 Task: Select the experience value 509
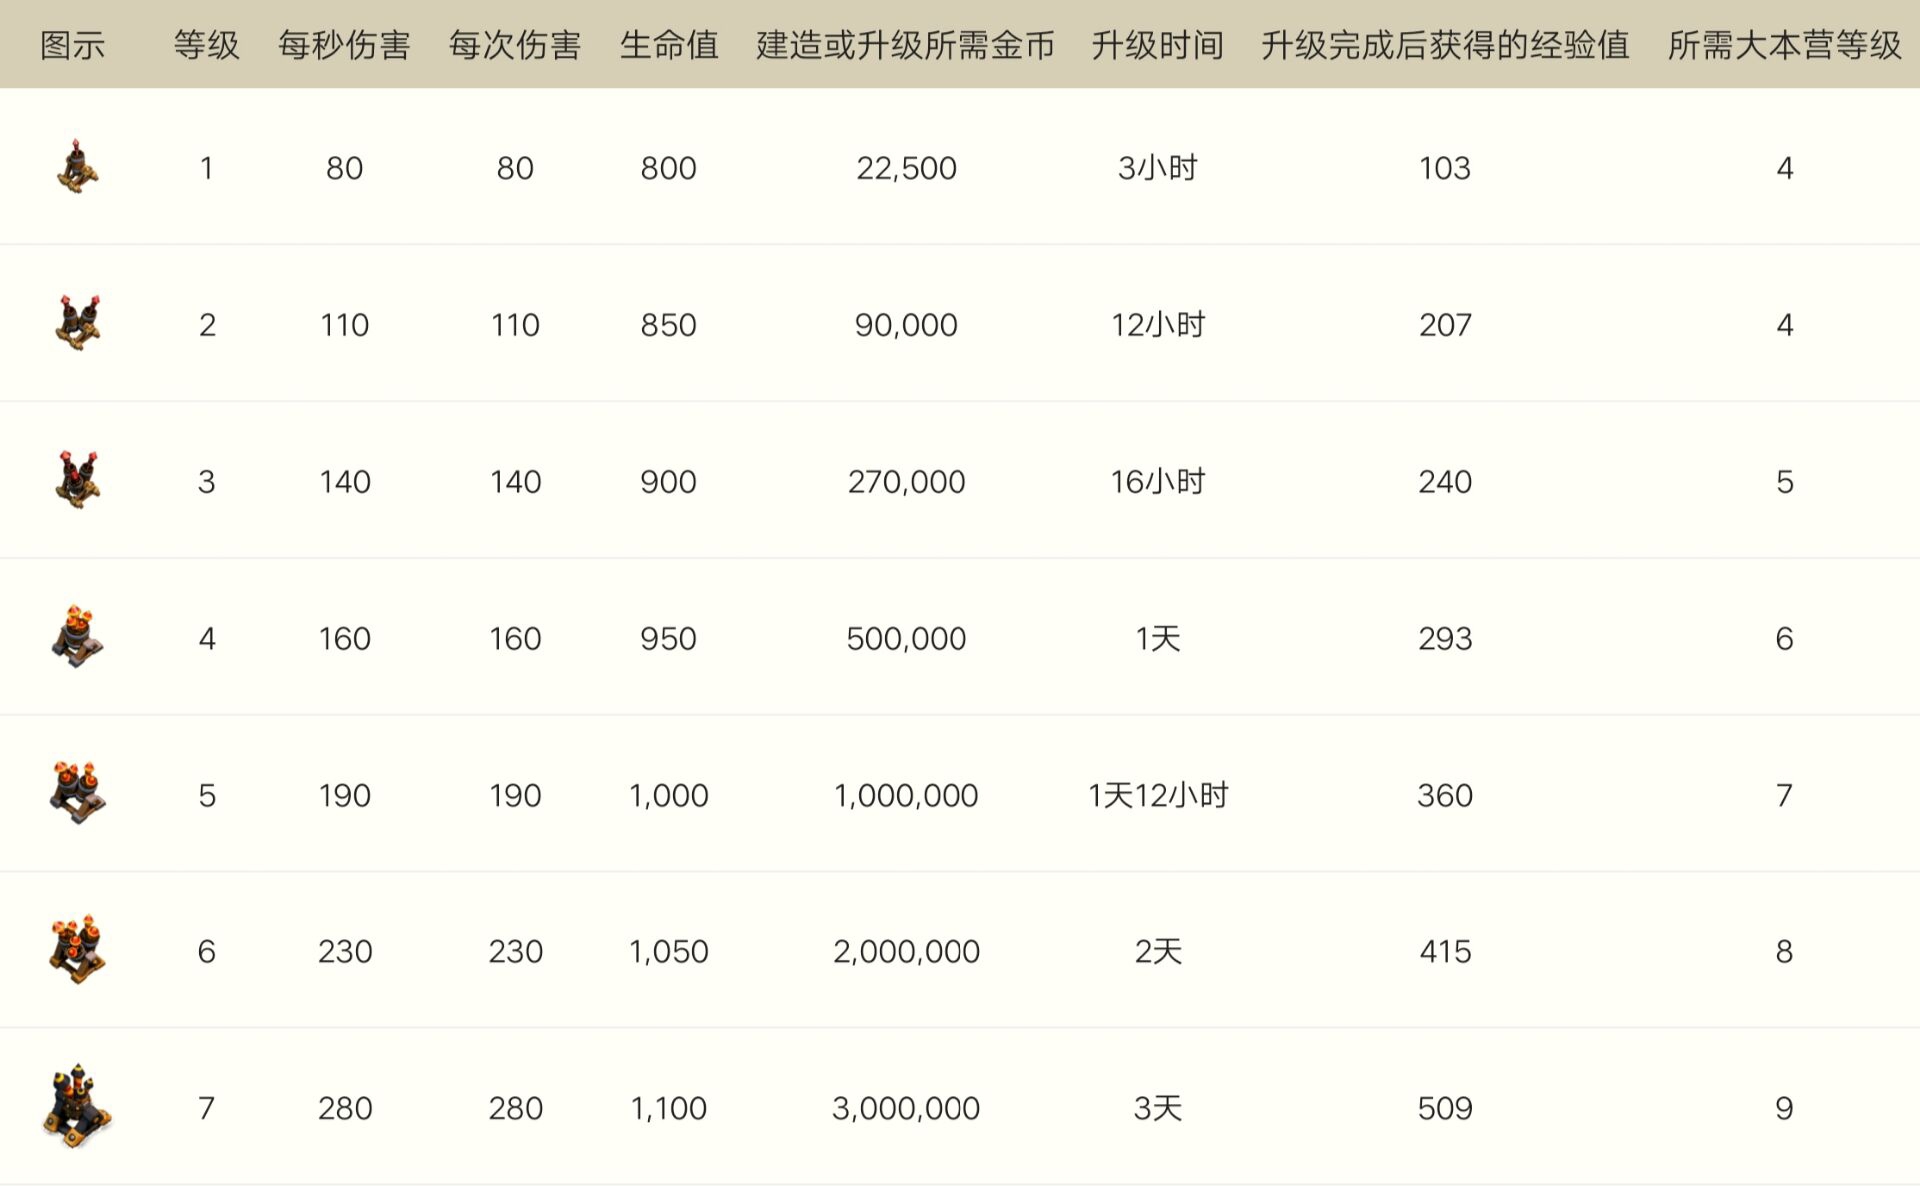pyautogui.click(x=1445, y=1109)
